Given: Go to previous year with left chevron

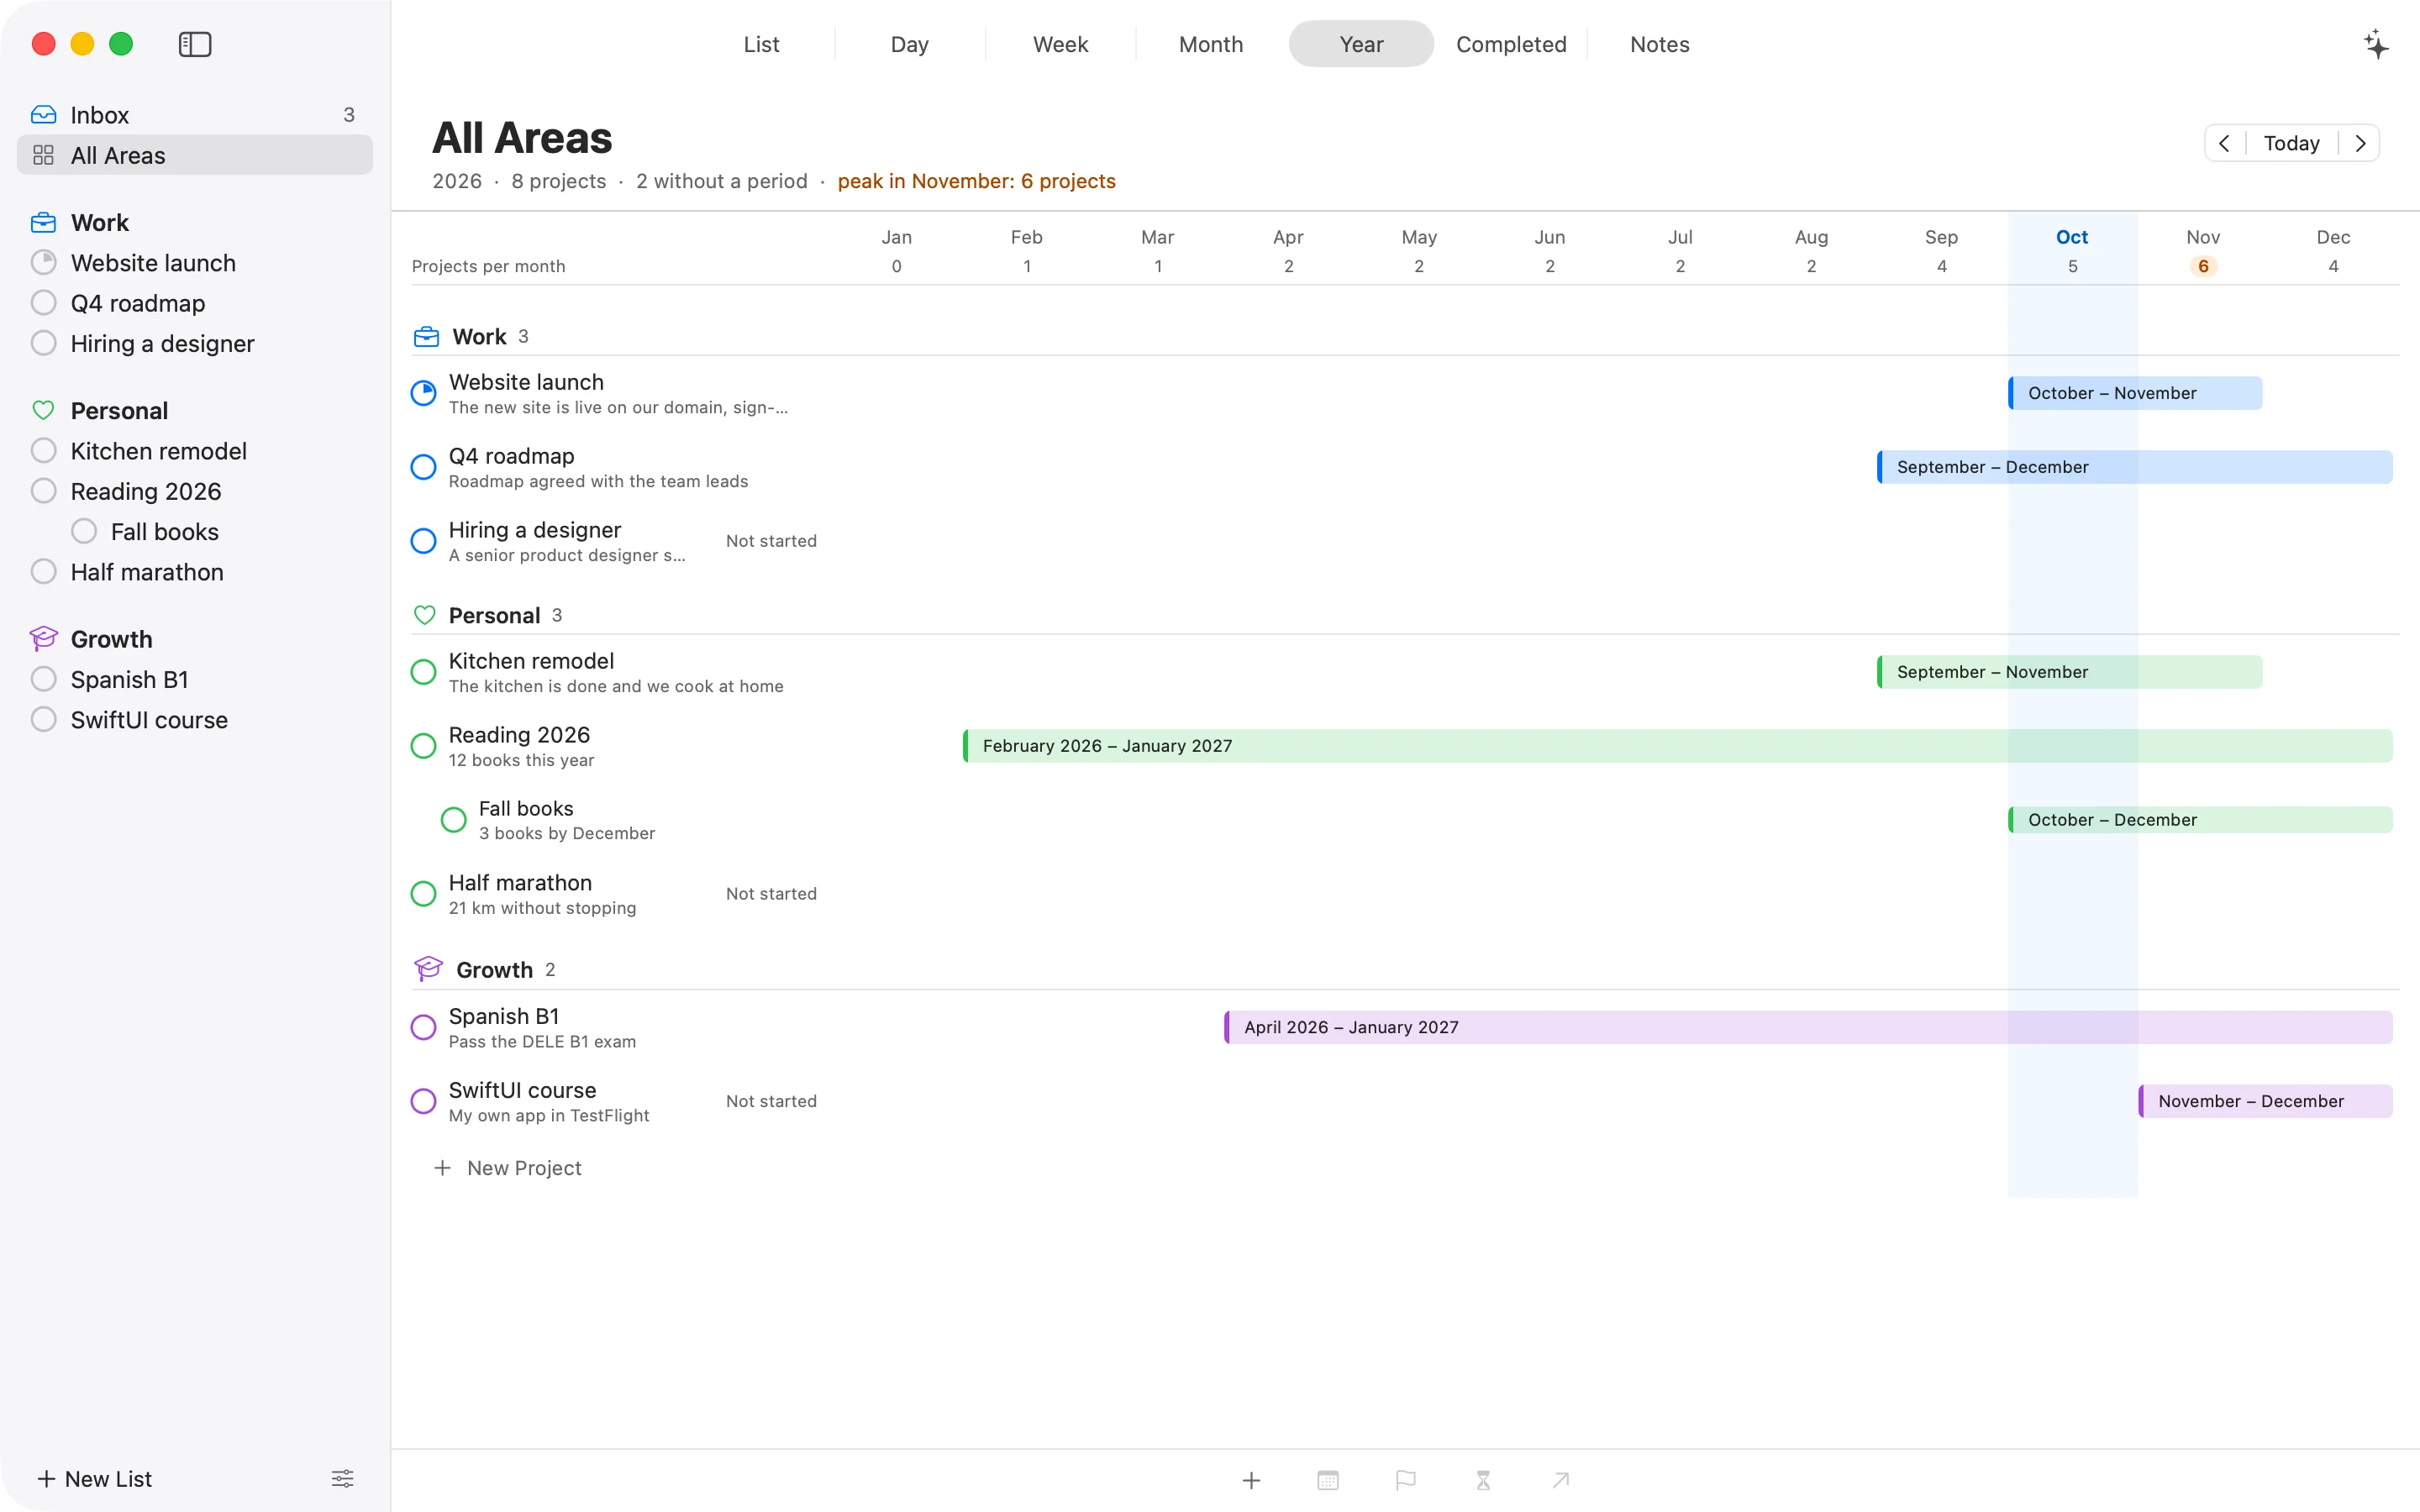Looking at the screenshot, I should pos(2224,143).
